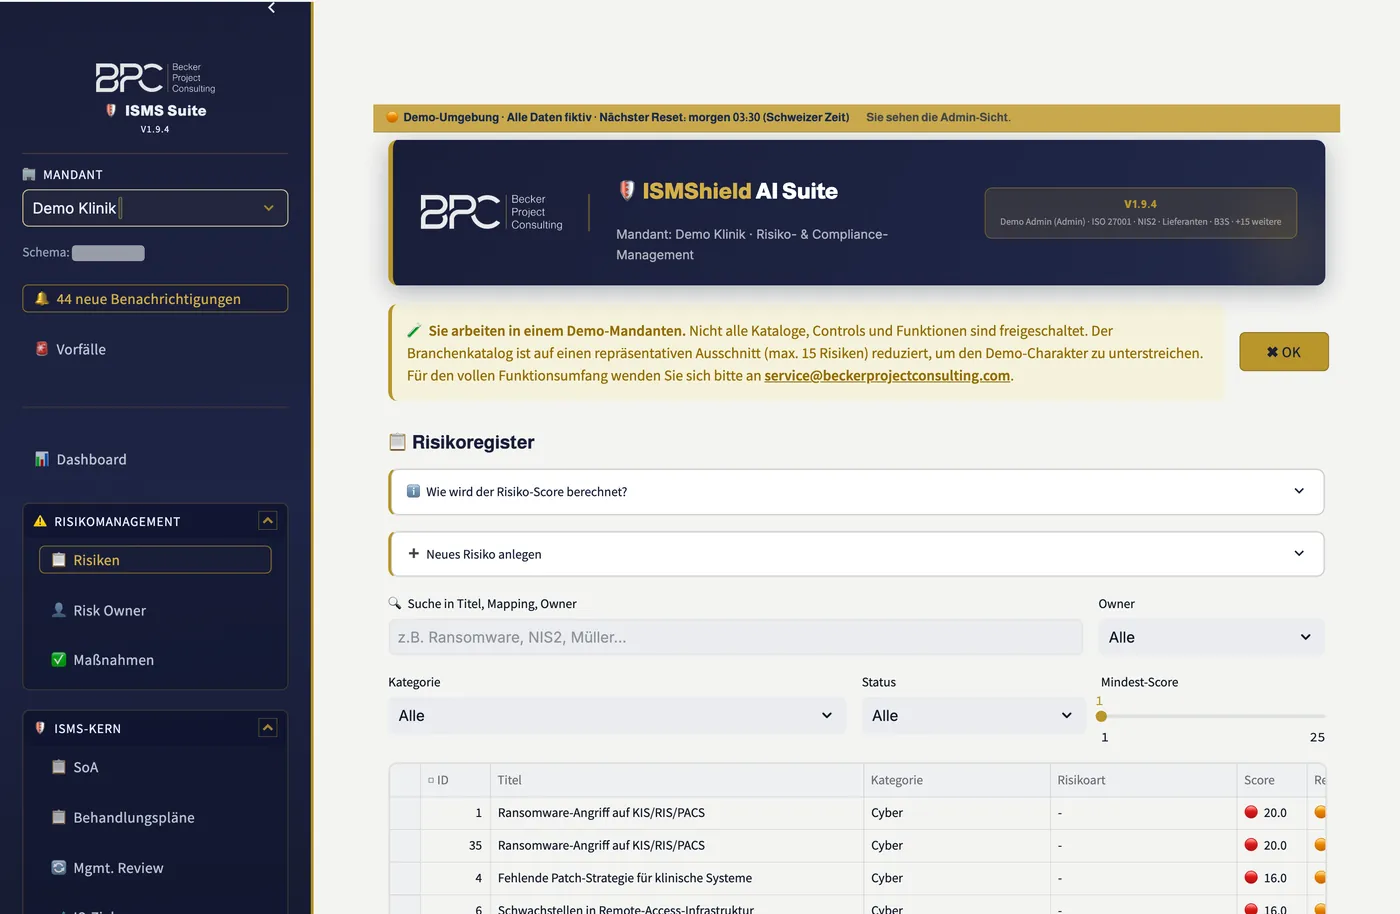Click the Vorfälle siren icon
The image size is (1400, 914).
[42, 349]
